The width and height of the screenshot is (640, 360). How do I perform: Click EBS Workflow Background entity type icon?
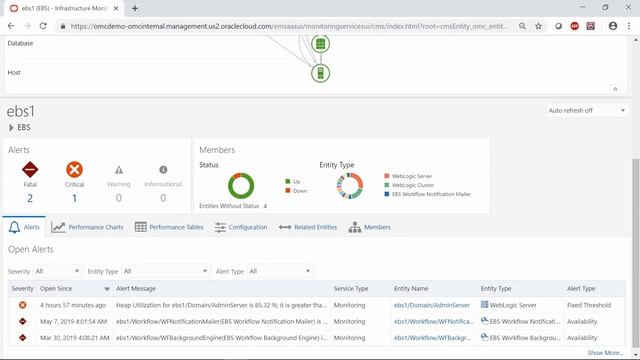[x=484, y=337]
